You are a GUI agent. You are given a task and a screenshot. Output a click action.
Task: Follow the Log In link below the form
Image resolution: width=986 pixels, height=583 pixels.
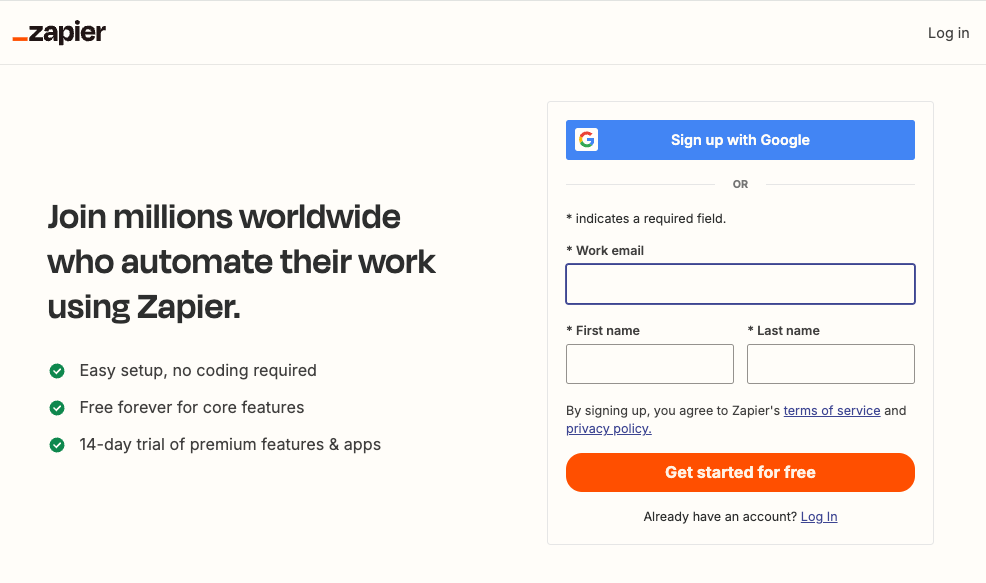click(x=818, y=517)
